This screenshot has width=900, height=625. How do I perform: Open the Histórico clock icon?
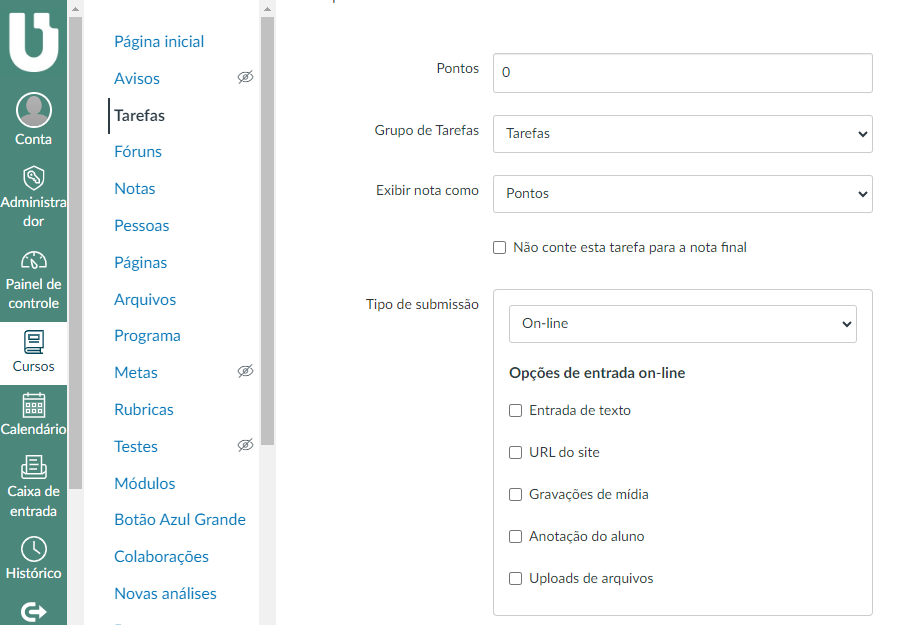pos(33,549)
